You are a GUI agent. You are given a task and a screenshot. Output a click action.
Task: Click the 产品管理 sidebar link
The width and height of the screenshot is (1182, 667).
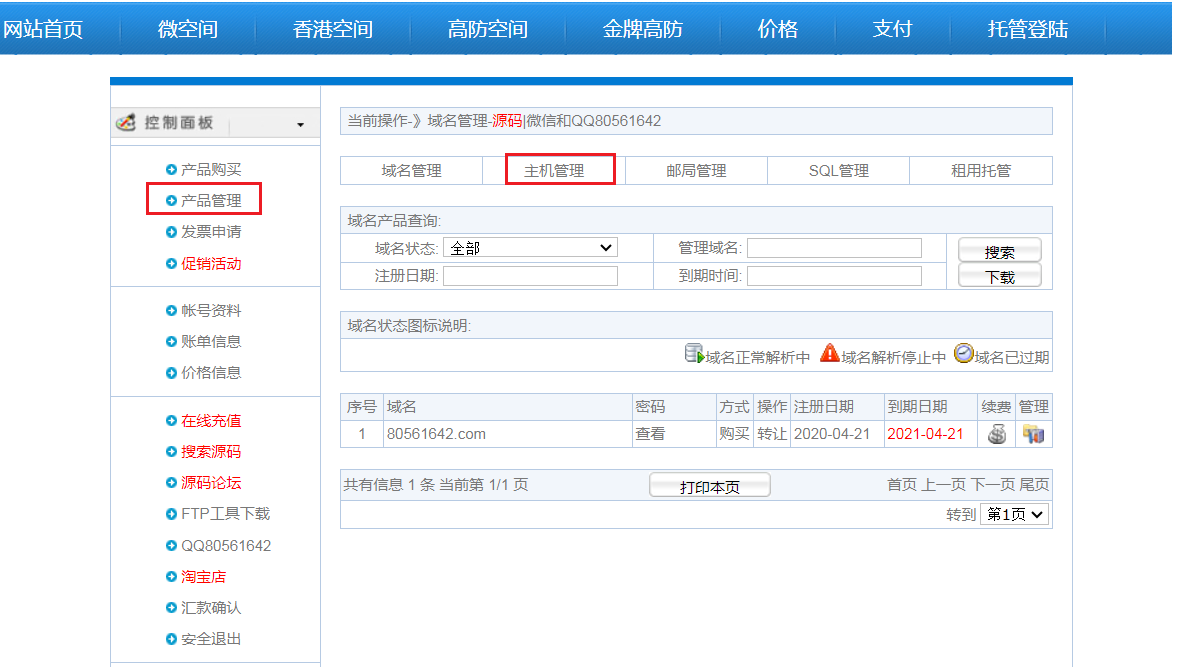[x=211, y=200]
